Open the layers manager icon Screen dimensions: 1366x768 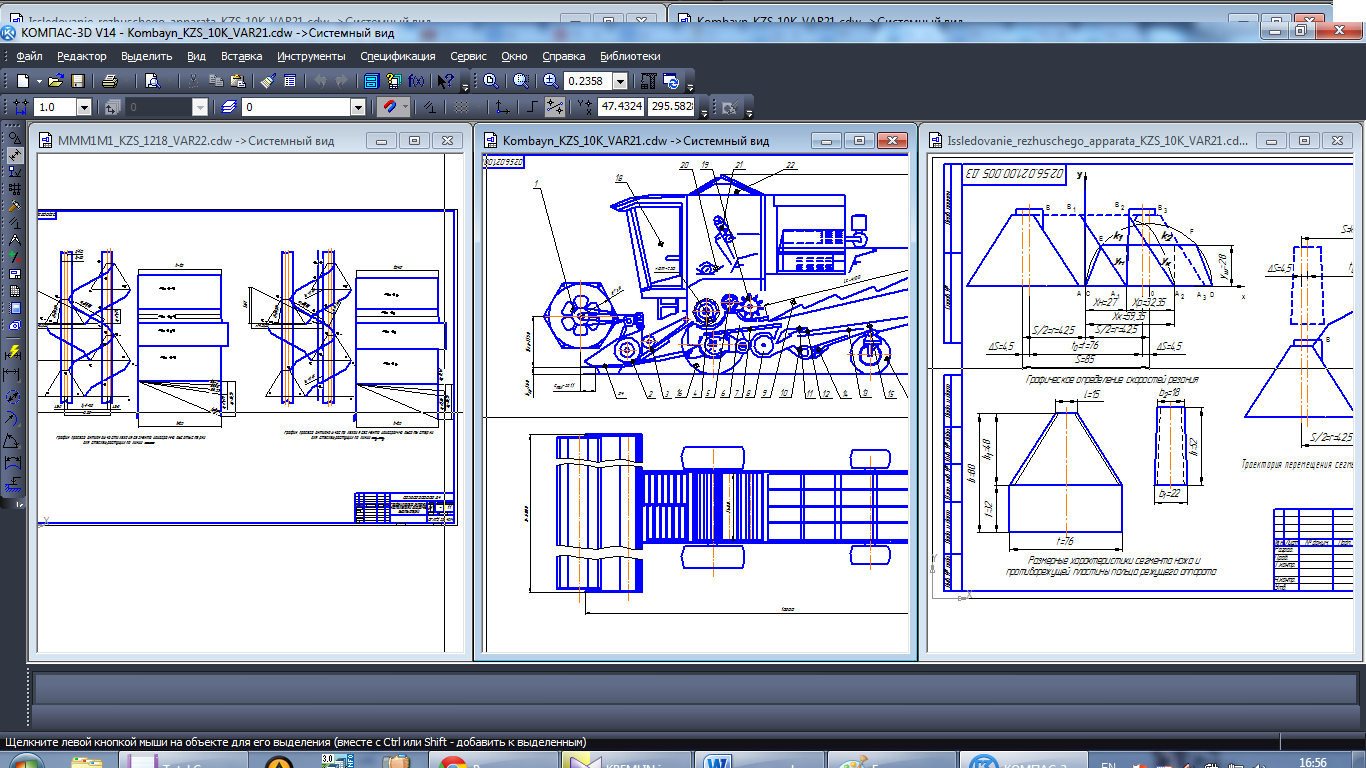point(228,107)
